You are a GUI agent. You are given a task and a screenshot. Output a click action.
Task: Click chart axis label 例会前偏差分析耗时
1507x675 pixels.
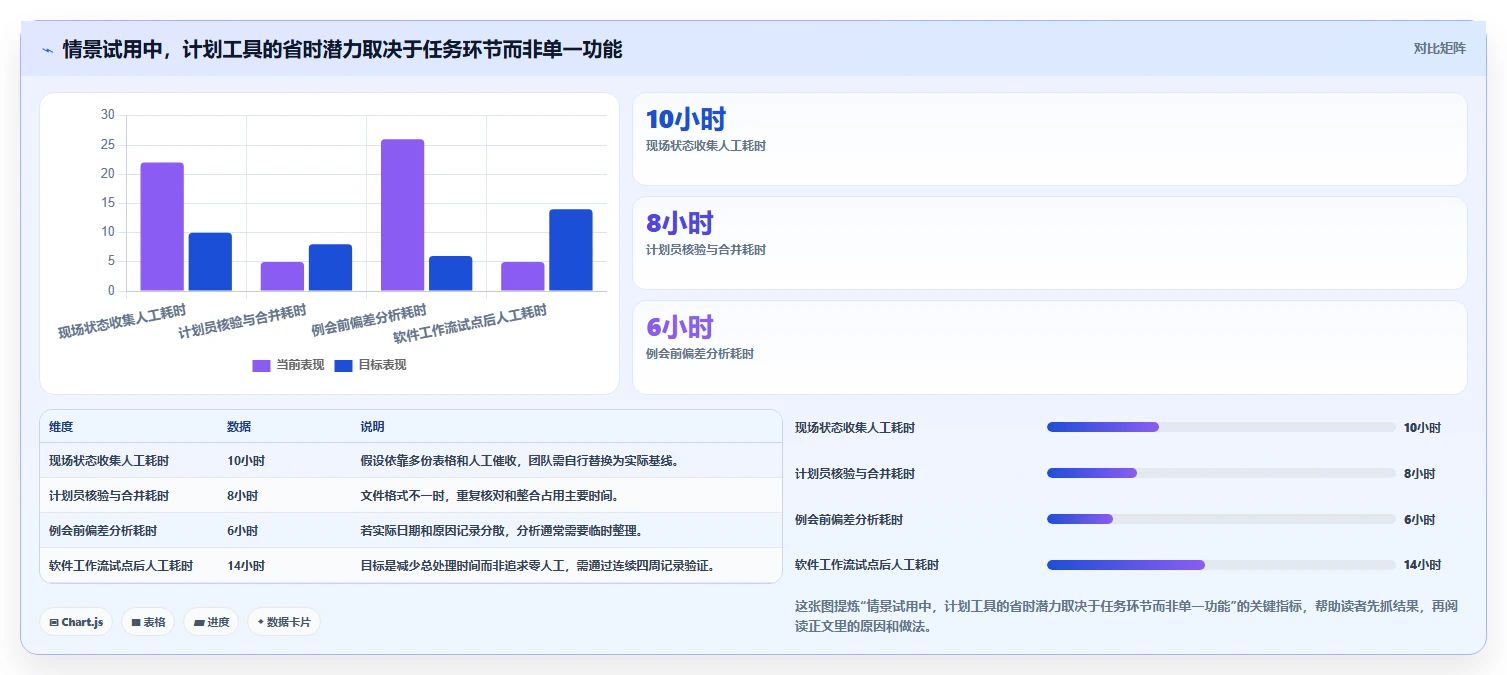click(370, 320)
